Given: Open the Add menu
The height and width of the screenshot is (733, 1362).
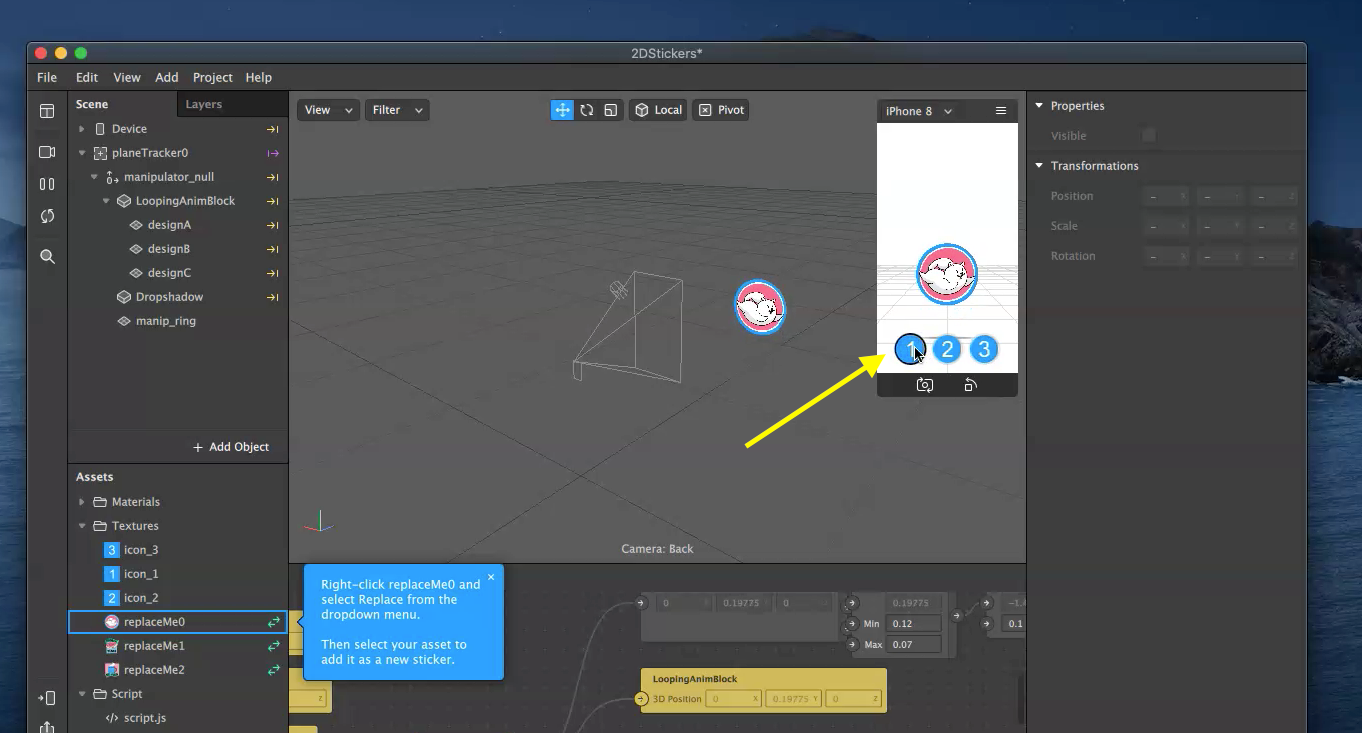Looking at the screenshot, I should click(x=166, y=77).
